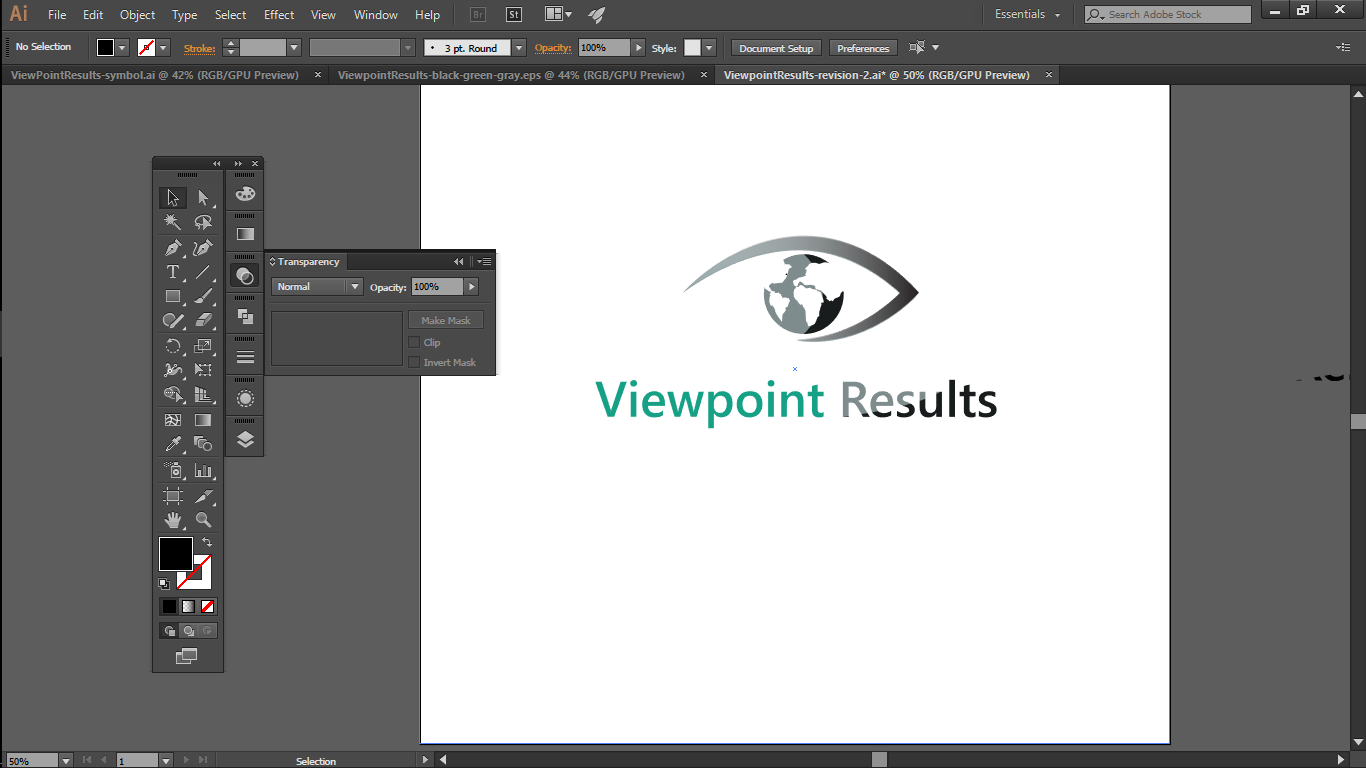Open the Color panel palette icon

(x=245, y=193)
